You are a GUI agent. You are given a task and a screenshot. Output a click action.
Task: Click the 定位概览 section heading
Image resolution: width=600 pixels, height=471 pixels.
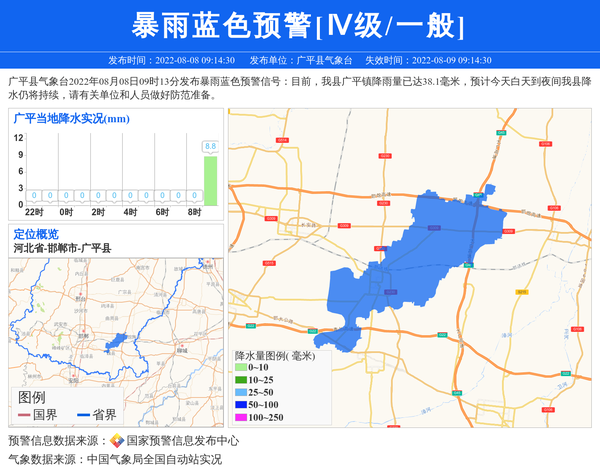[x=36, y=234]
